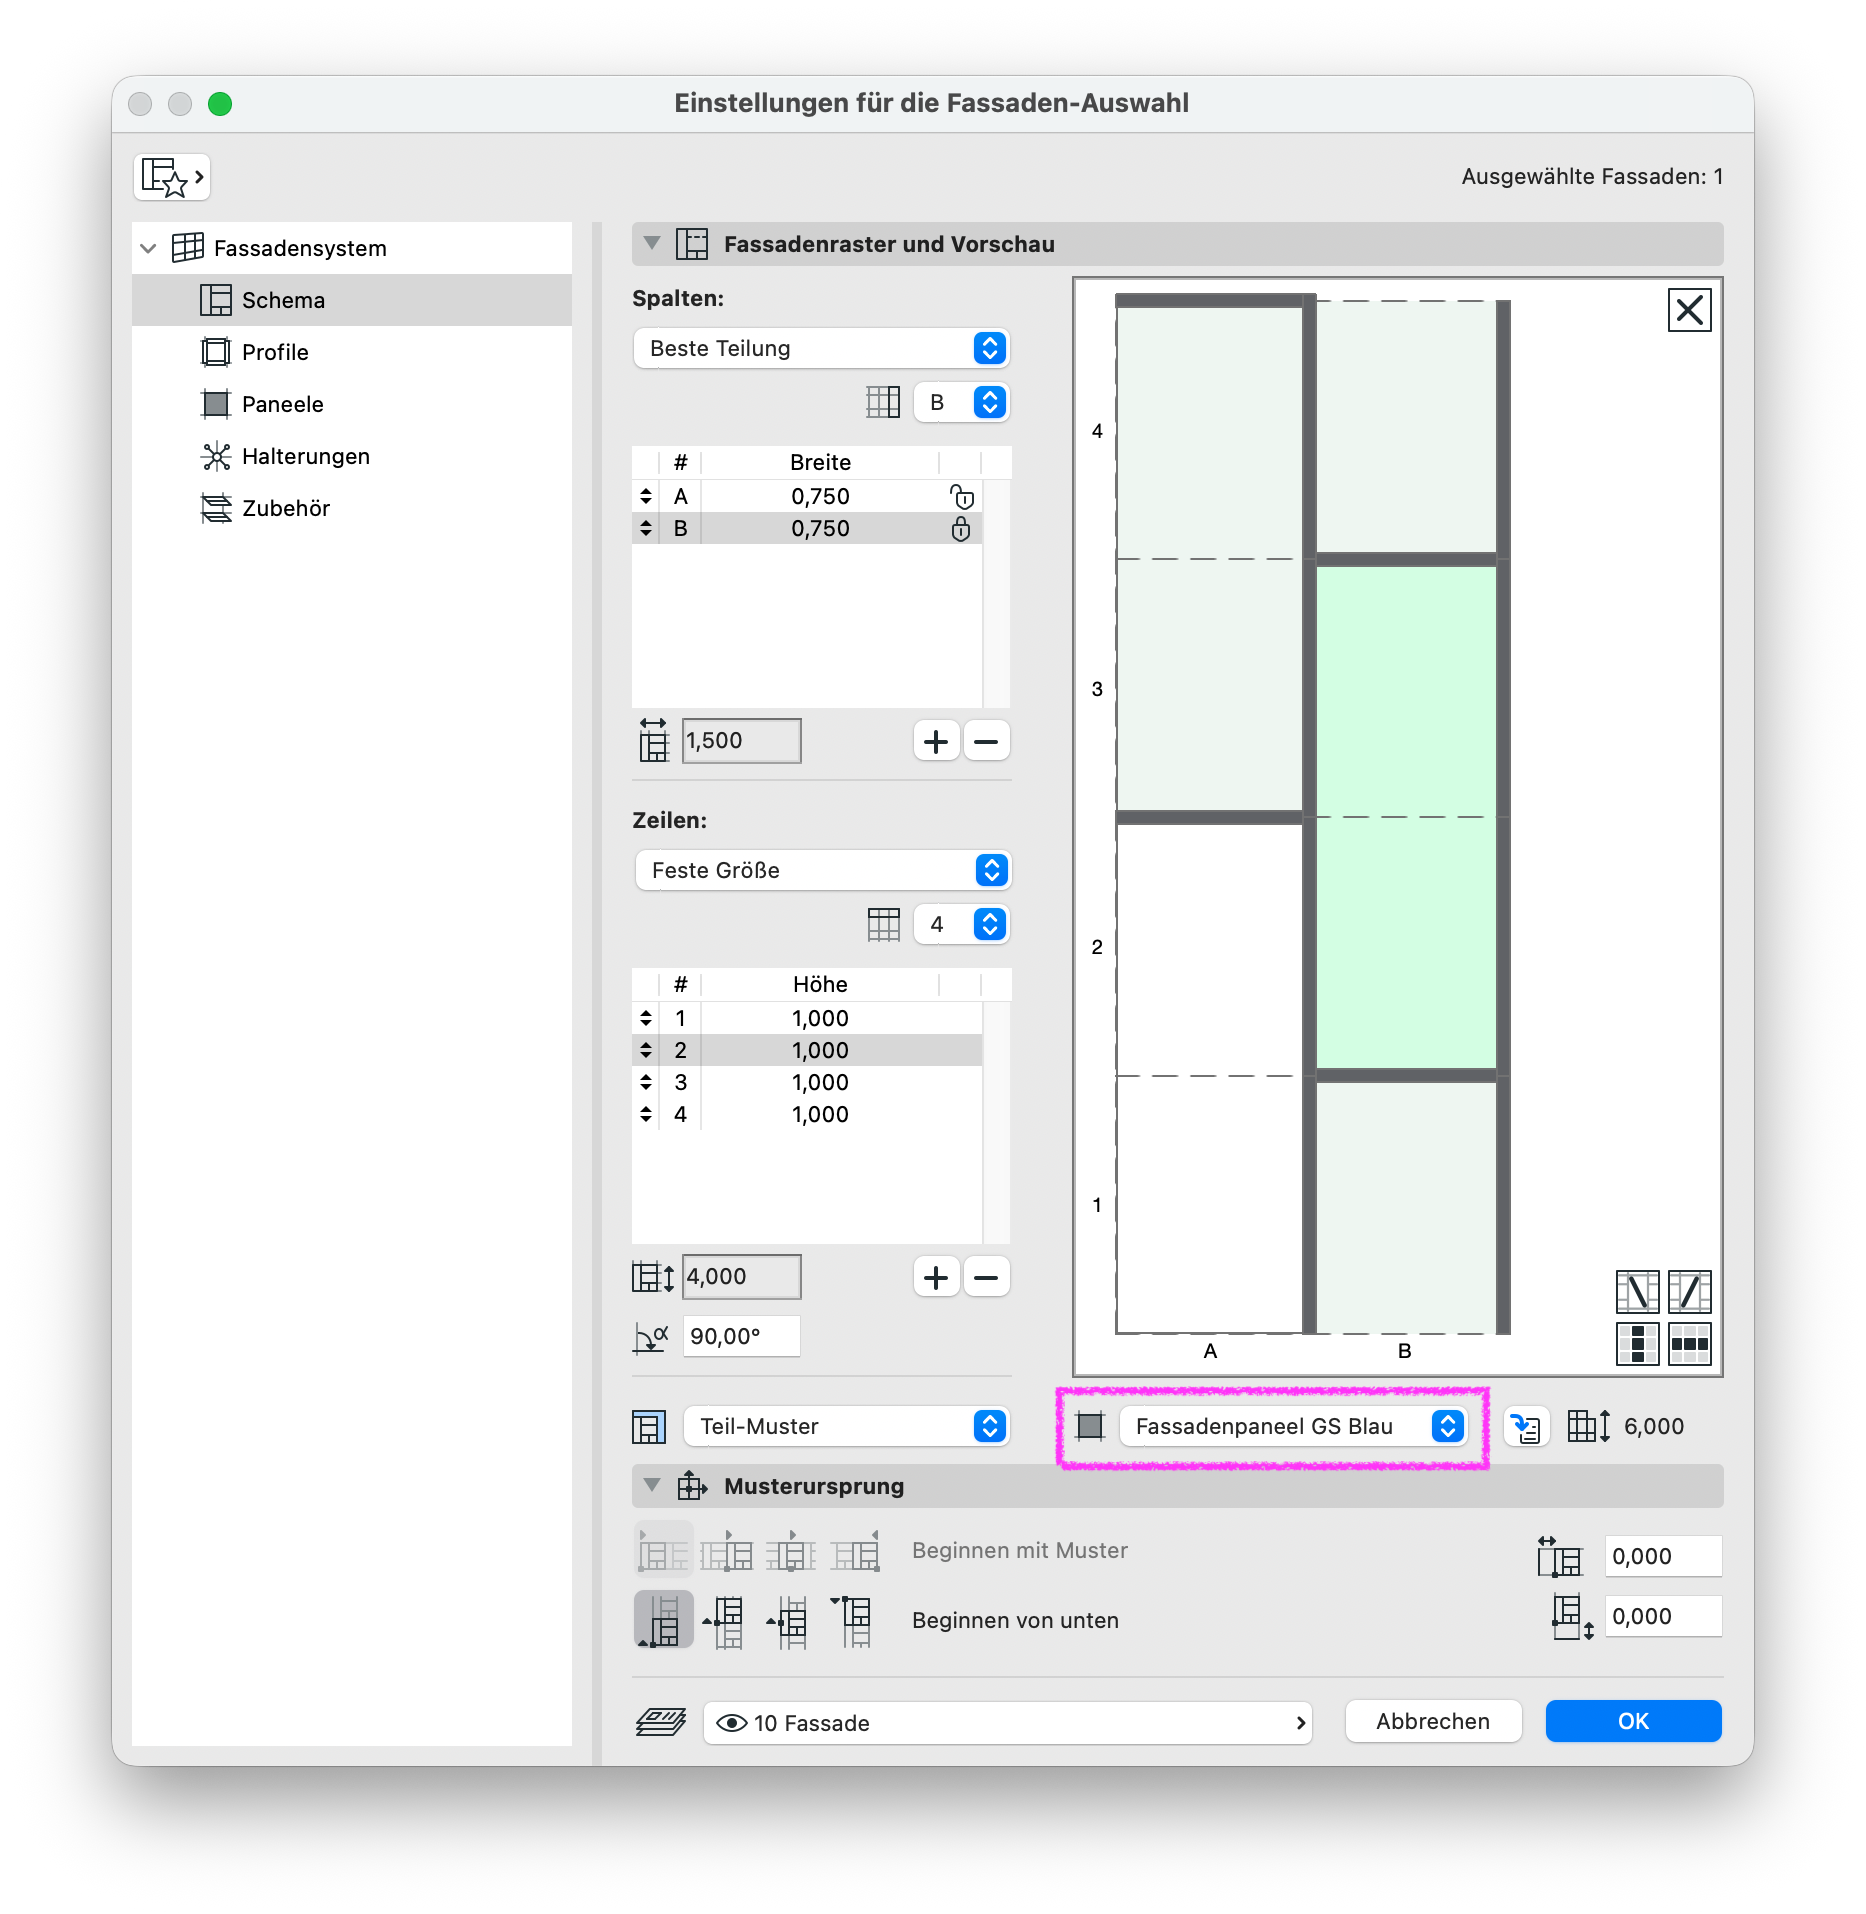The image size is (1866, 1914).
Task: Toggle the lock for column A
Action: click(961, 496)
